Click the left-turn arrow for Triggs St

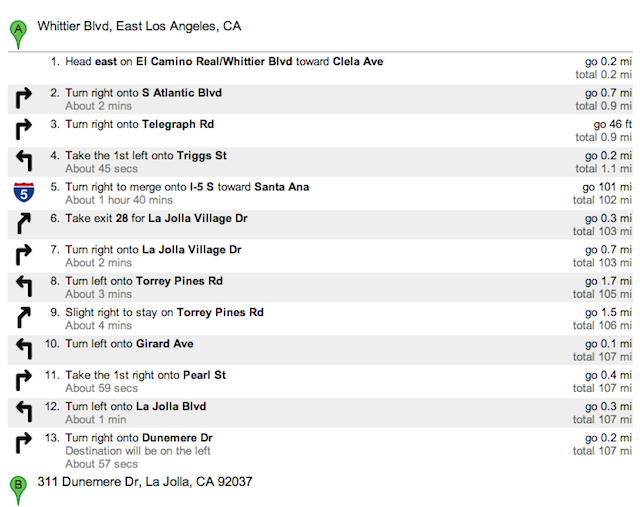tap(22, 161)
